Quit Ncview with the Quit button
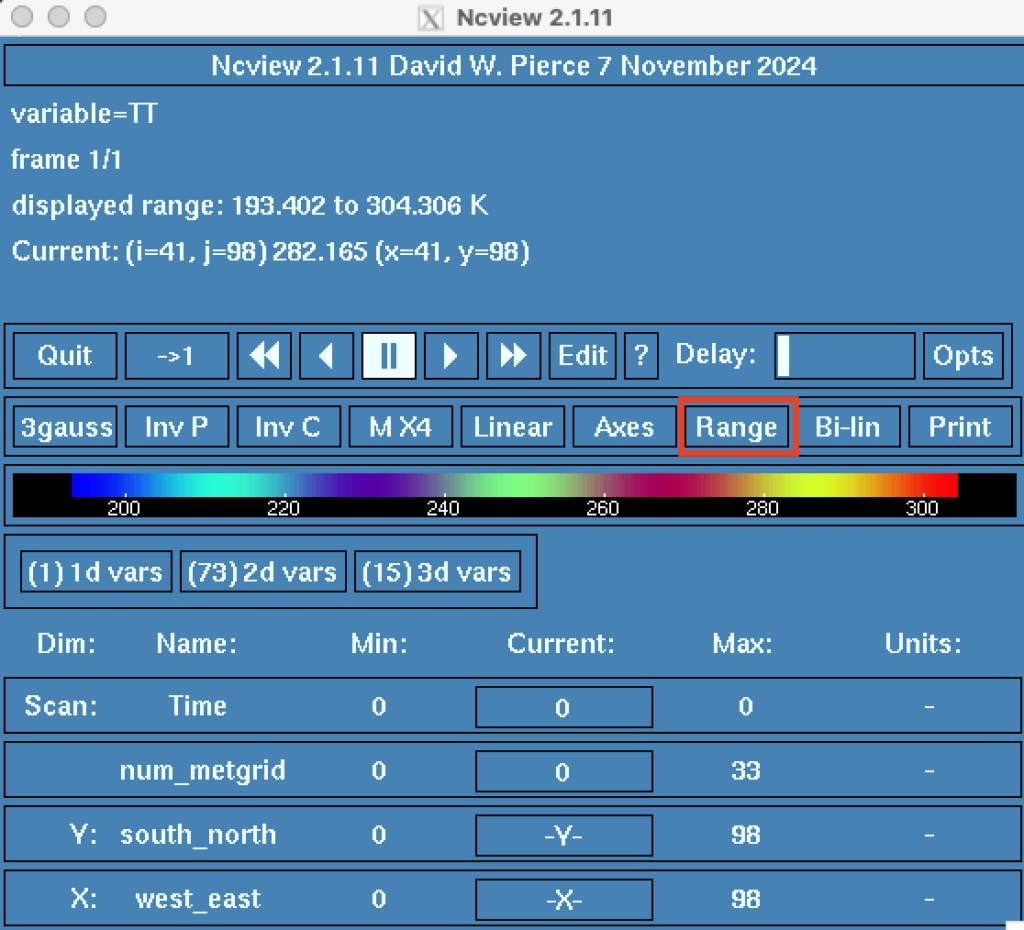 (x=65, y=356)
